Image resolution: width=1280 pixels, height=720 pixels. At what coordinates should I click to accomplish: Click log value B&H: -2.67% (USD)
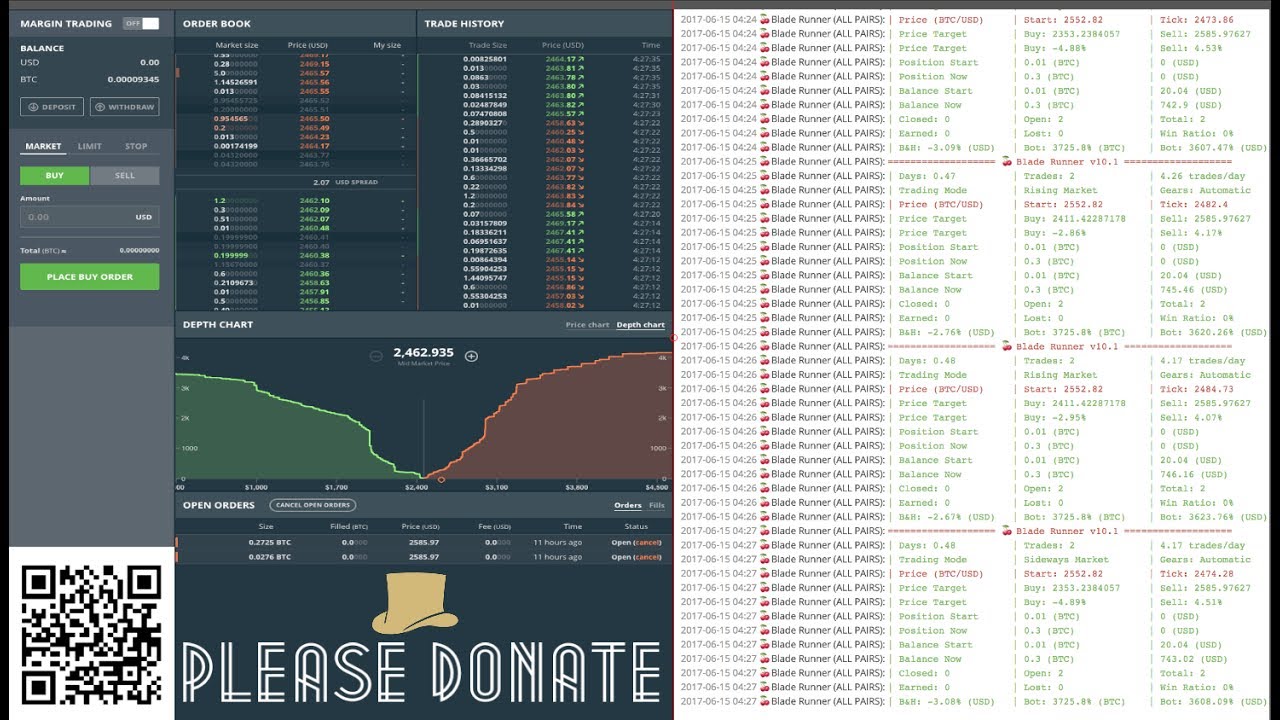pyautogui.click(x=946, y=517)
